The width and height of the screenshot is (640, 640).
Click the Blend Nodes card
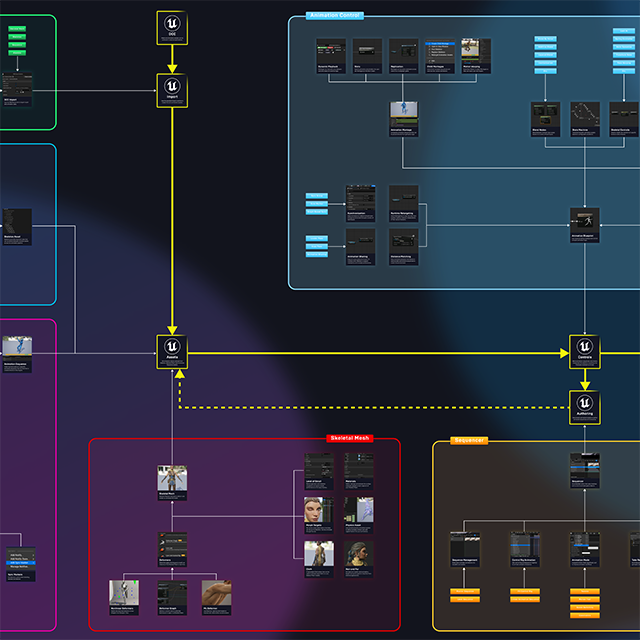[545, 117]
